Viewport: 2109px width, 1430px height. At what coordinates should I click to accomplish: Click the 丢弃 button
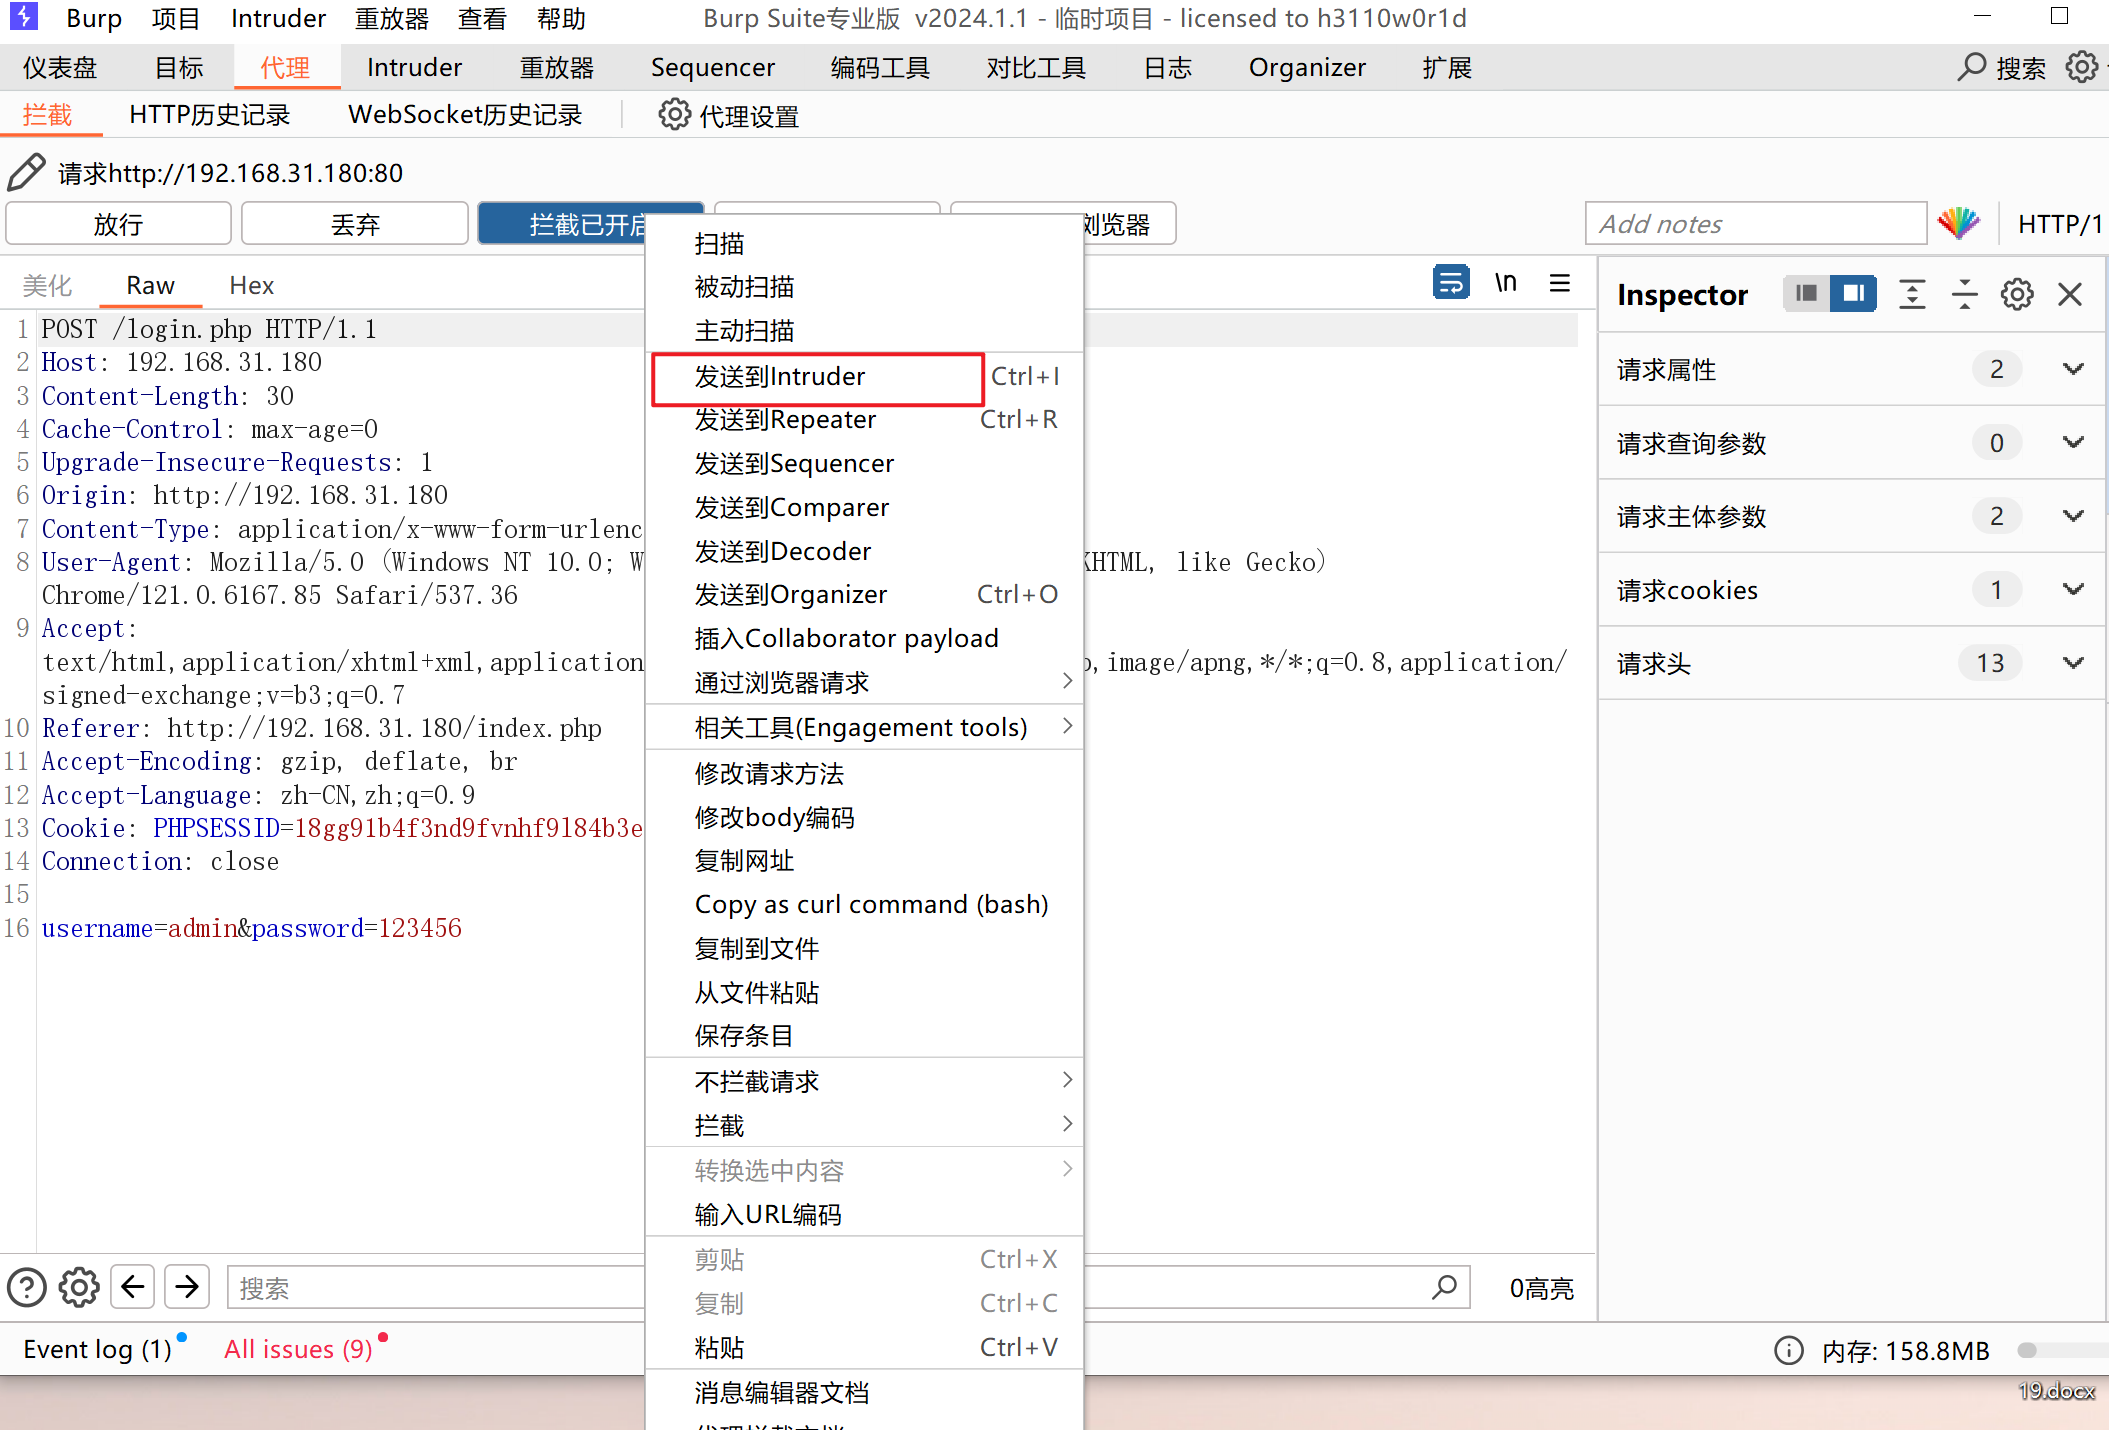click(x=354, y=223)
